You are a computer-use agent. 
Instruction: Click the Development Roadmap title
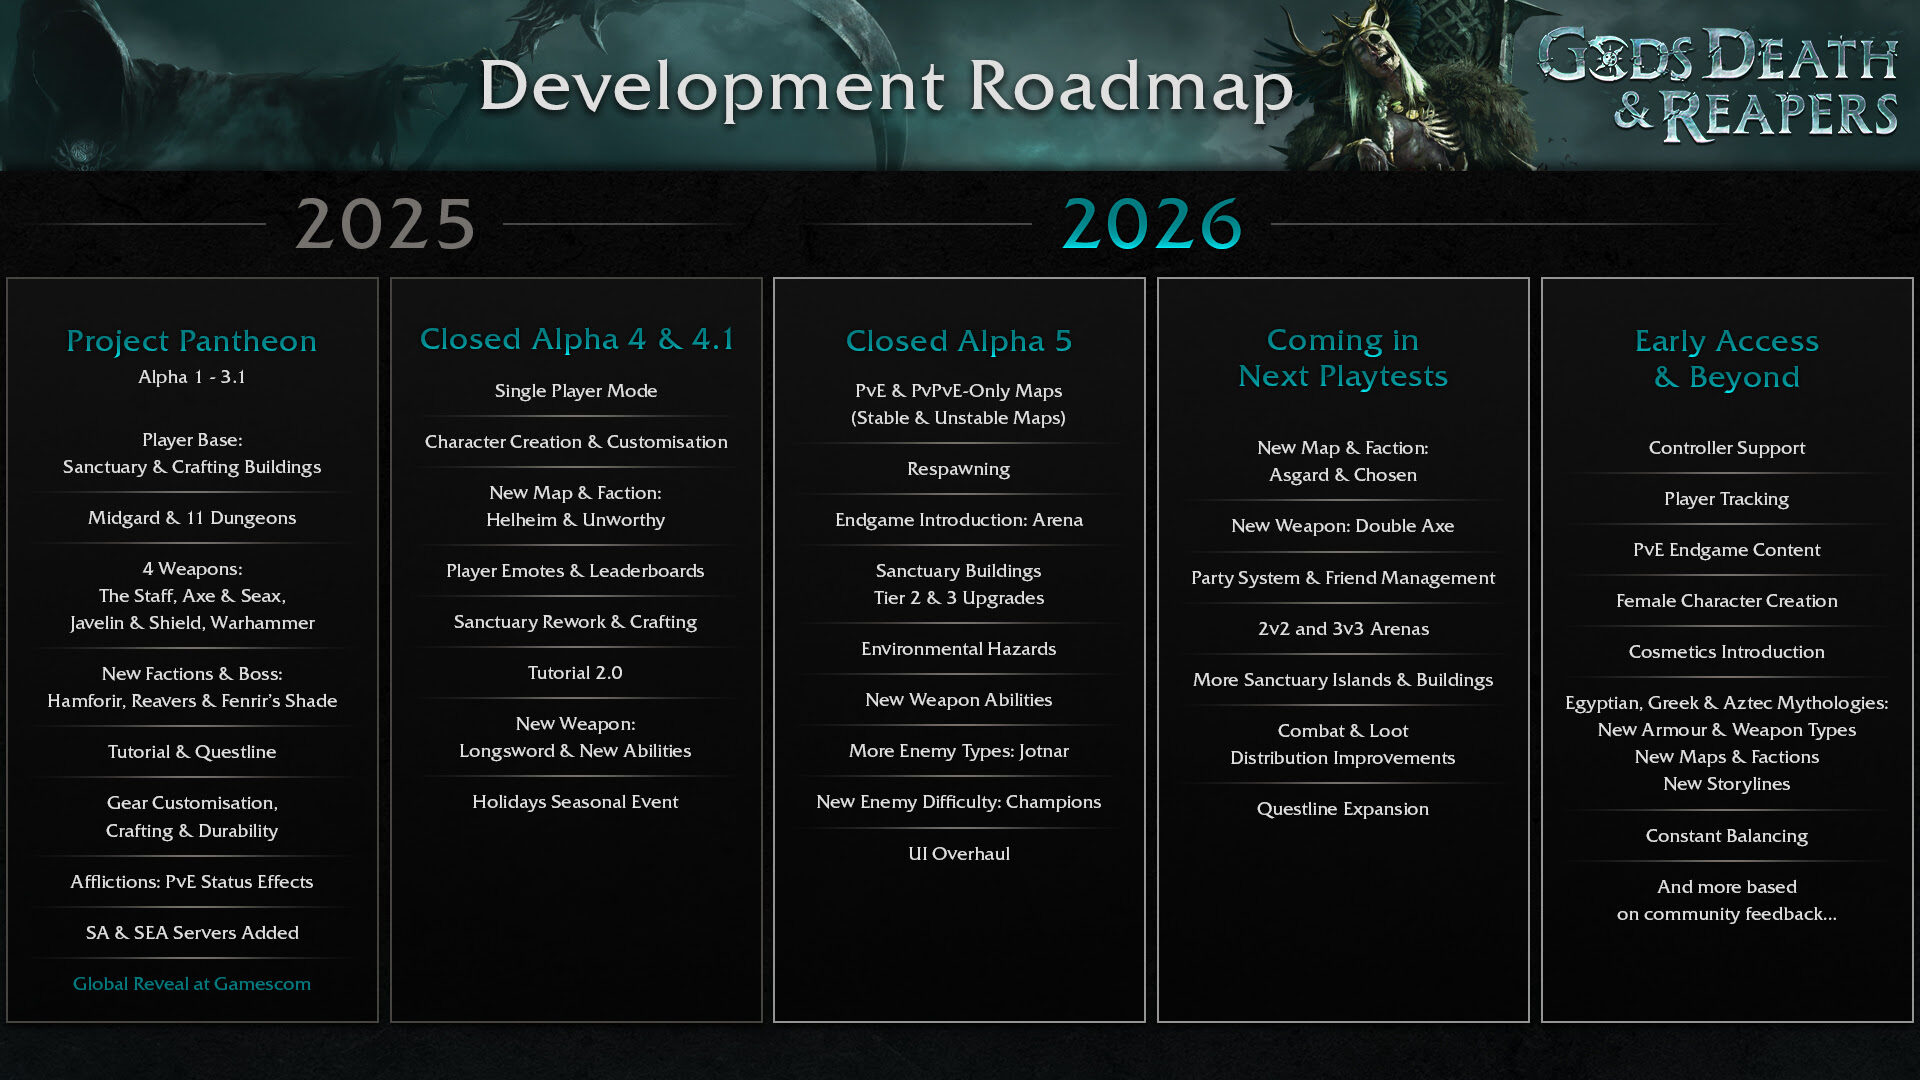point(886,88)
